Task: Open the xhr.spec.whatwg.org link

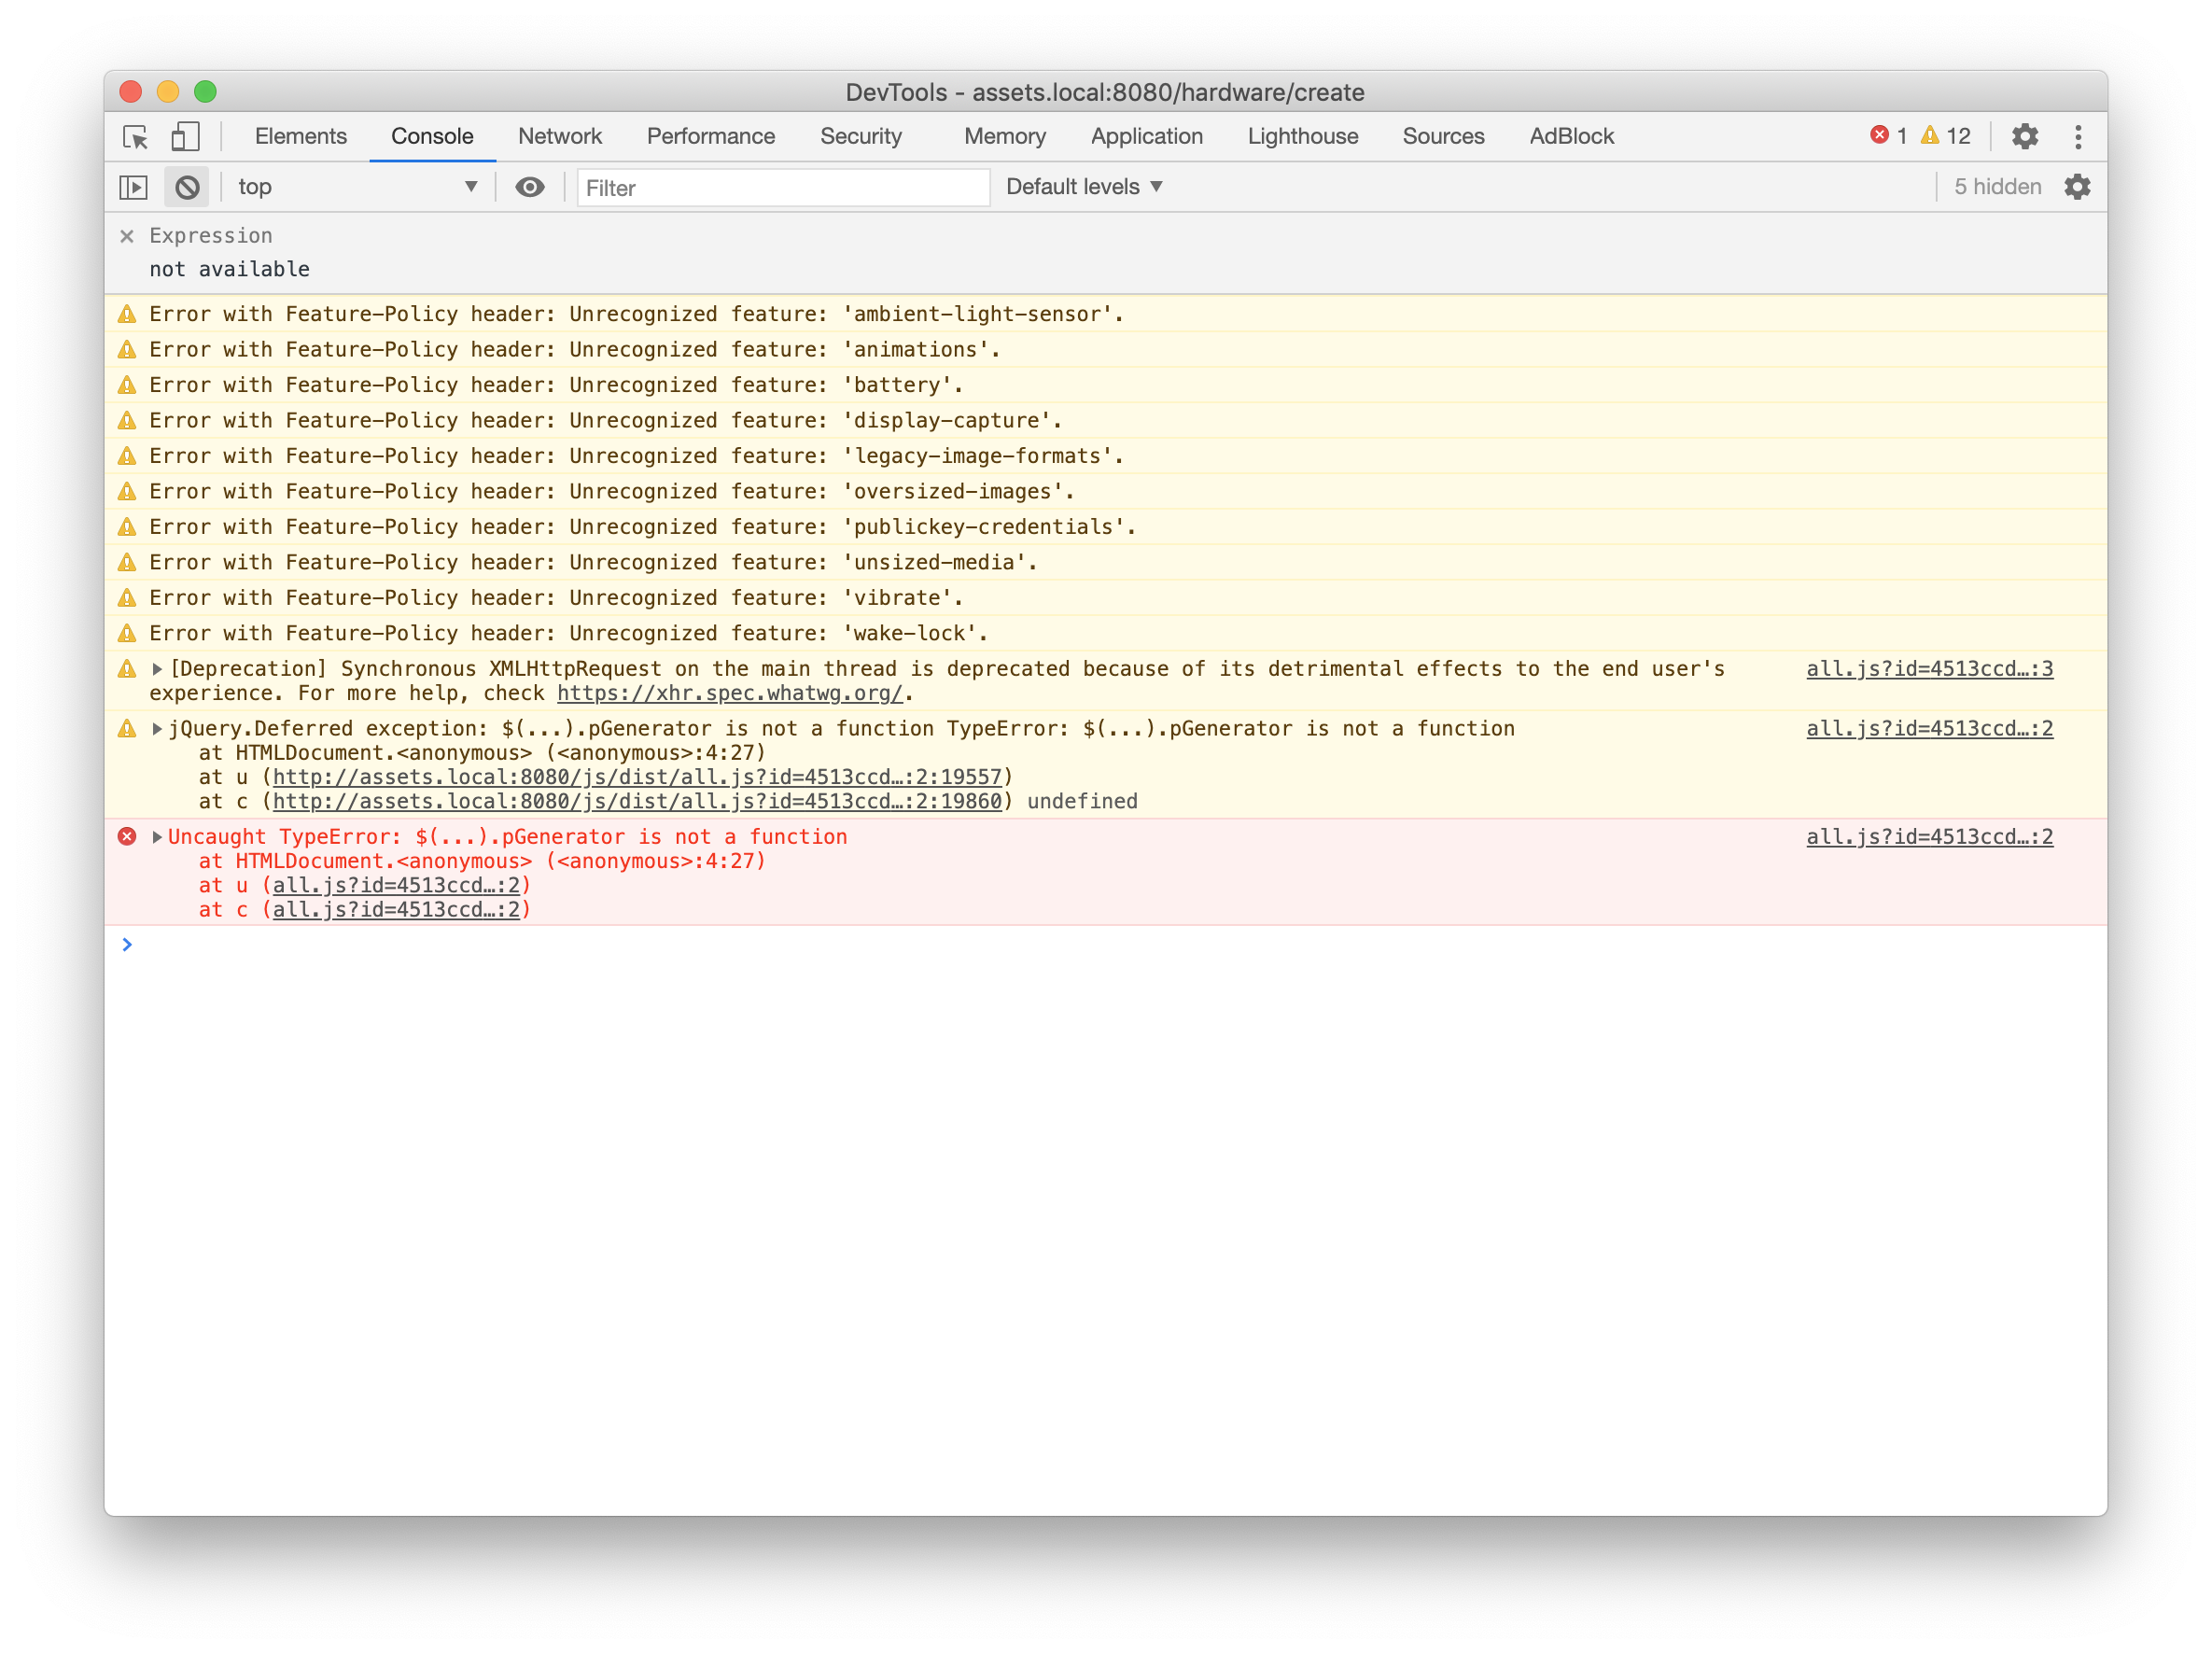Action: [x=729, y=692]
